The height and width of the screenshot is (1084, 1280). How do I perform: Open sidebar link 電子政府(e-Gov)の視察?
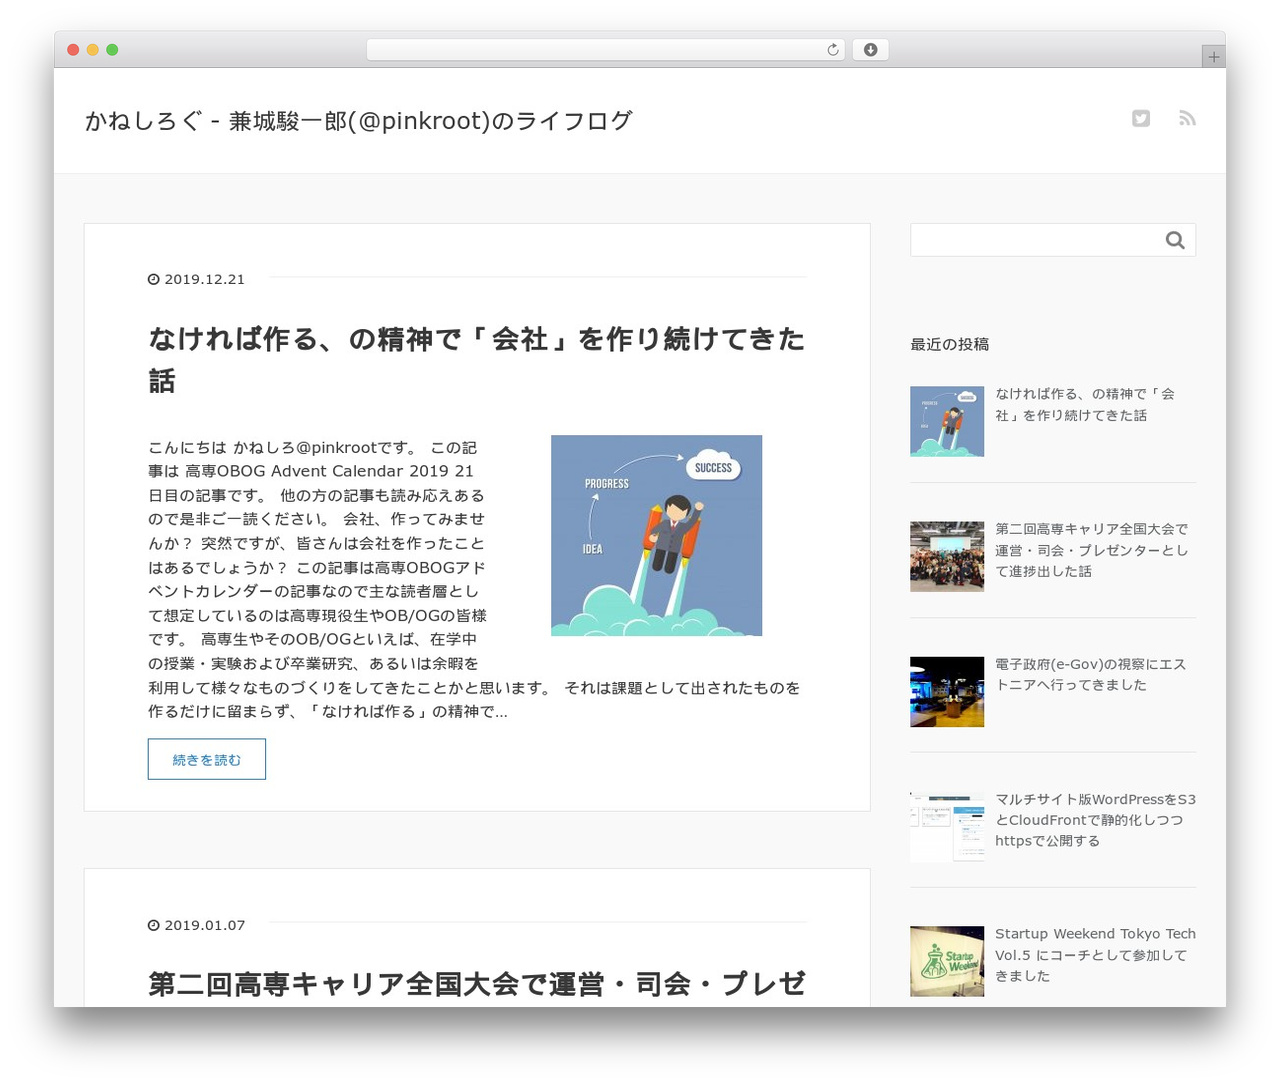point(1091,674)
